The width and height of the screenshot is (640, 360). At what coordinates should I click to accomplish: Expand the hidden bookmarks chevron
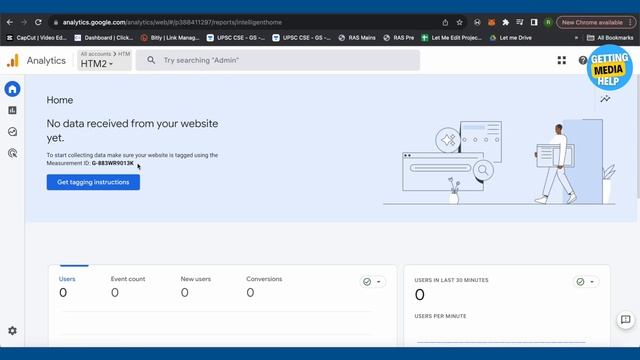click(x=576, y=38)
